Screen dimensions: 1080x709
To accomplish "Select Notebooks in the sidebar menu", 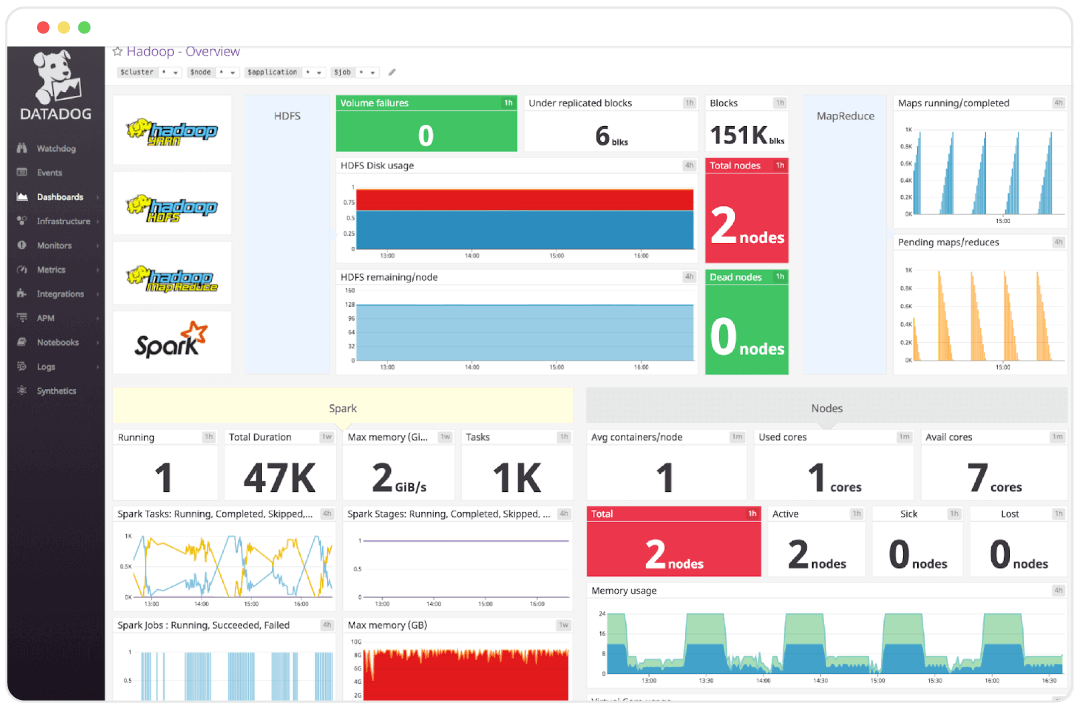I will pyautogui.click(x=34, y=342).
